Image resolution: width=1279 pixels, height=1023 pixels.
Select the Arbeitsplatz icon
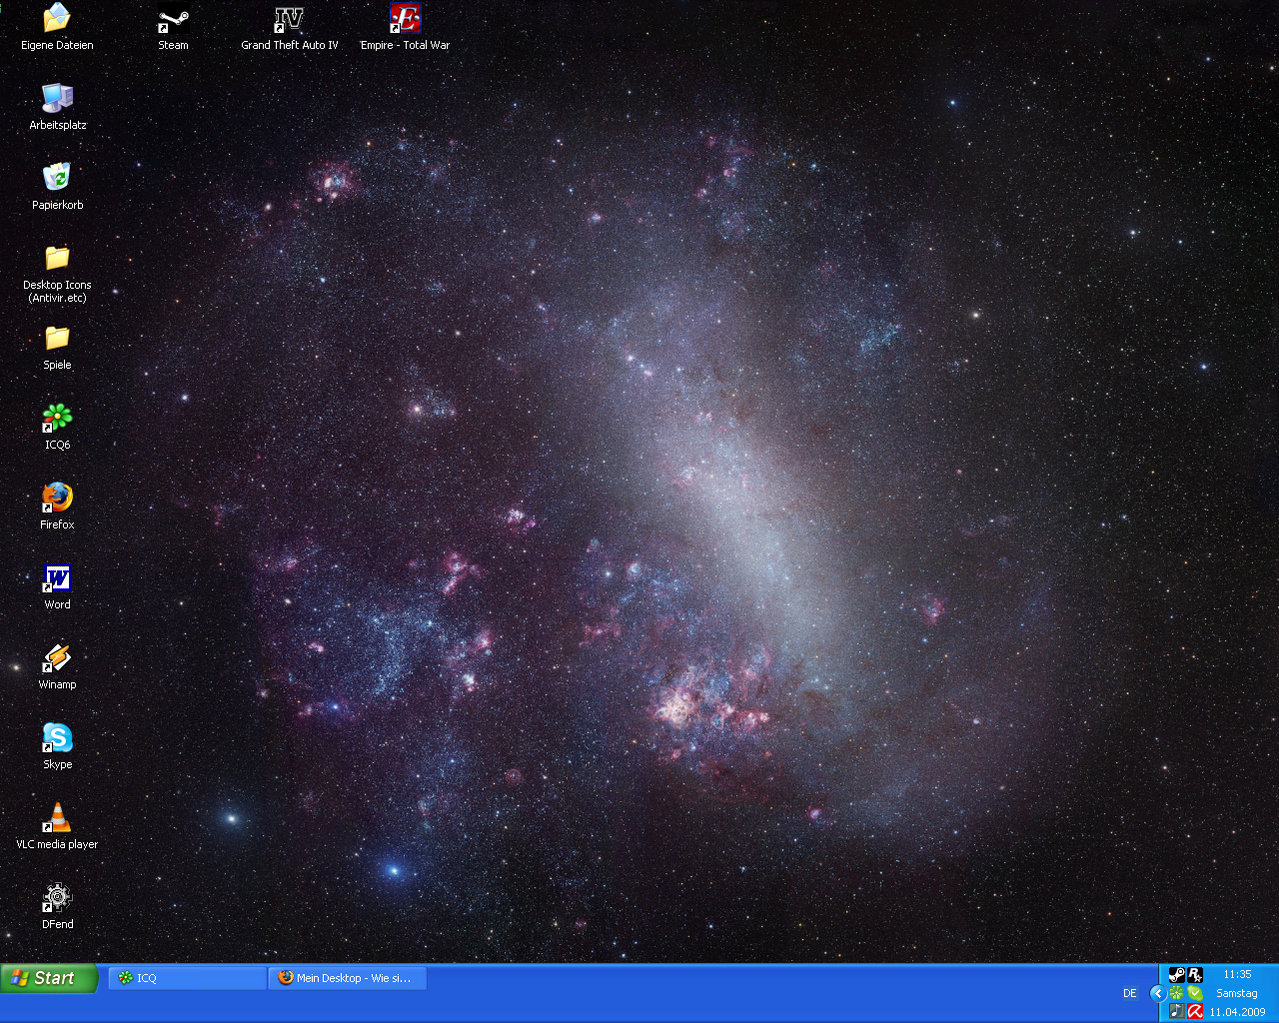pyautogui.click(x=57, y=98)
